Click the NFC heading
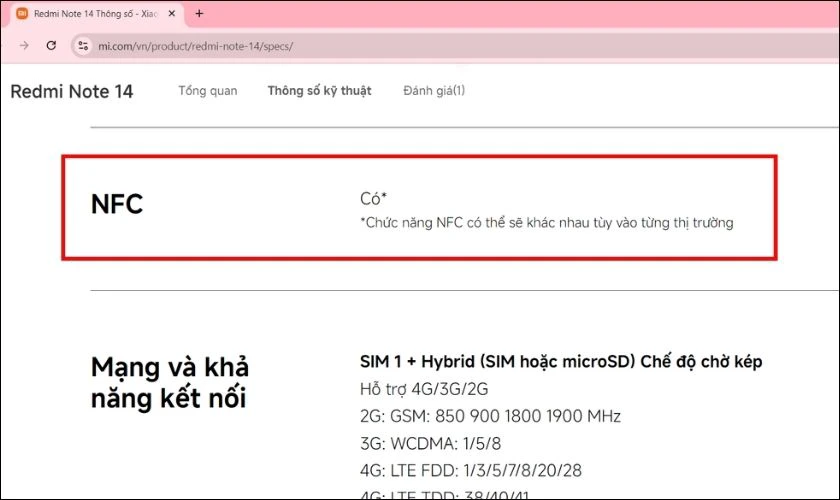840x500 pixels. 117,204
